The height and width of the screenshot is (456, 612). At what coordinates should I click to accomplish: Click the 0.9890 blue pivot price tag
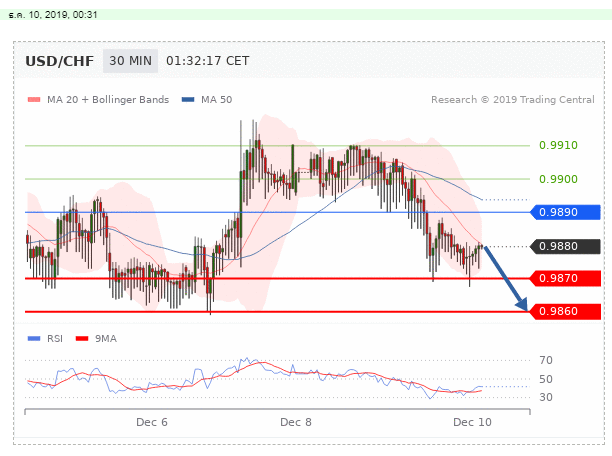pyautogui.click(x=565, y=212)
